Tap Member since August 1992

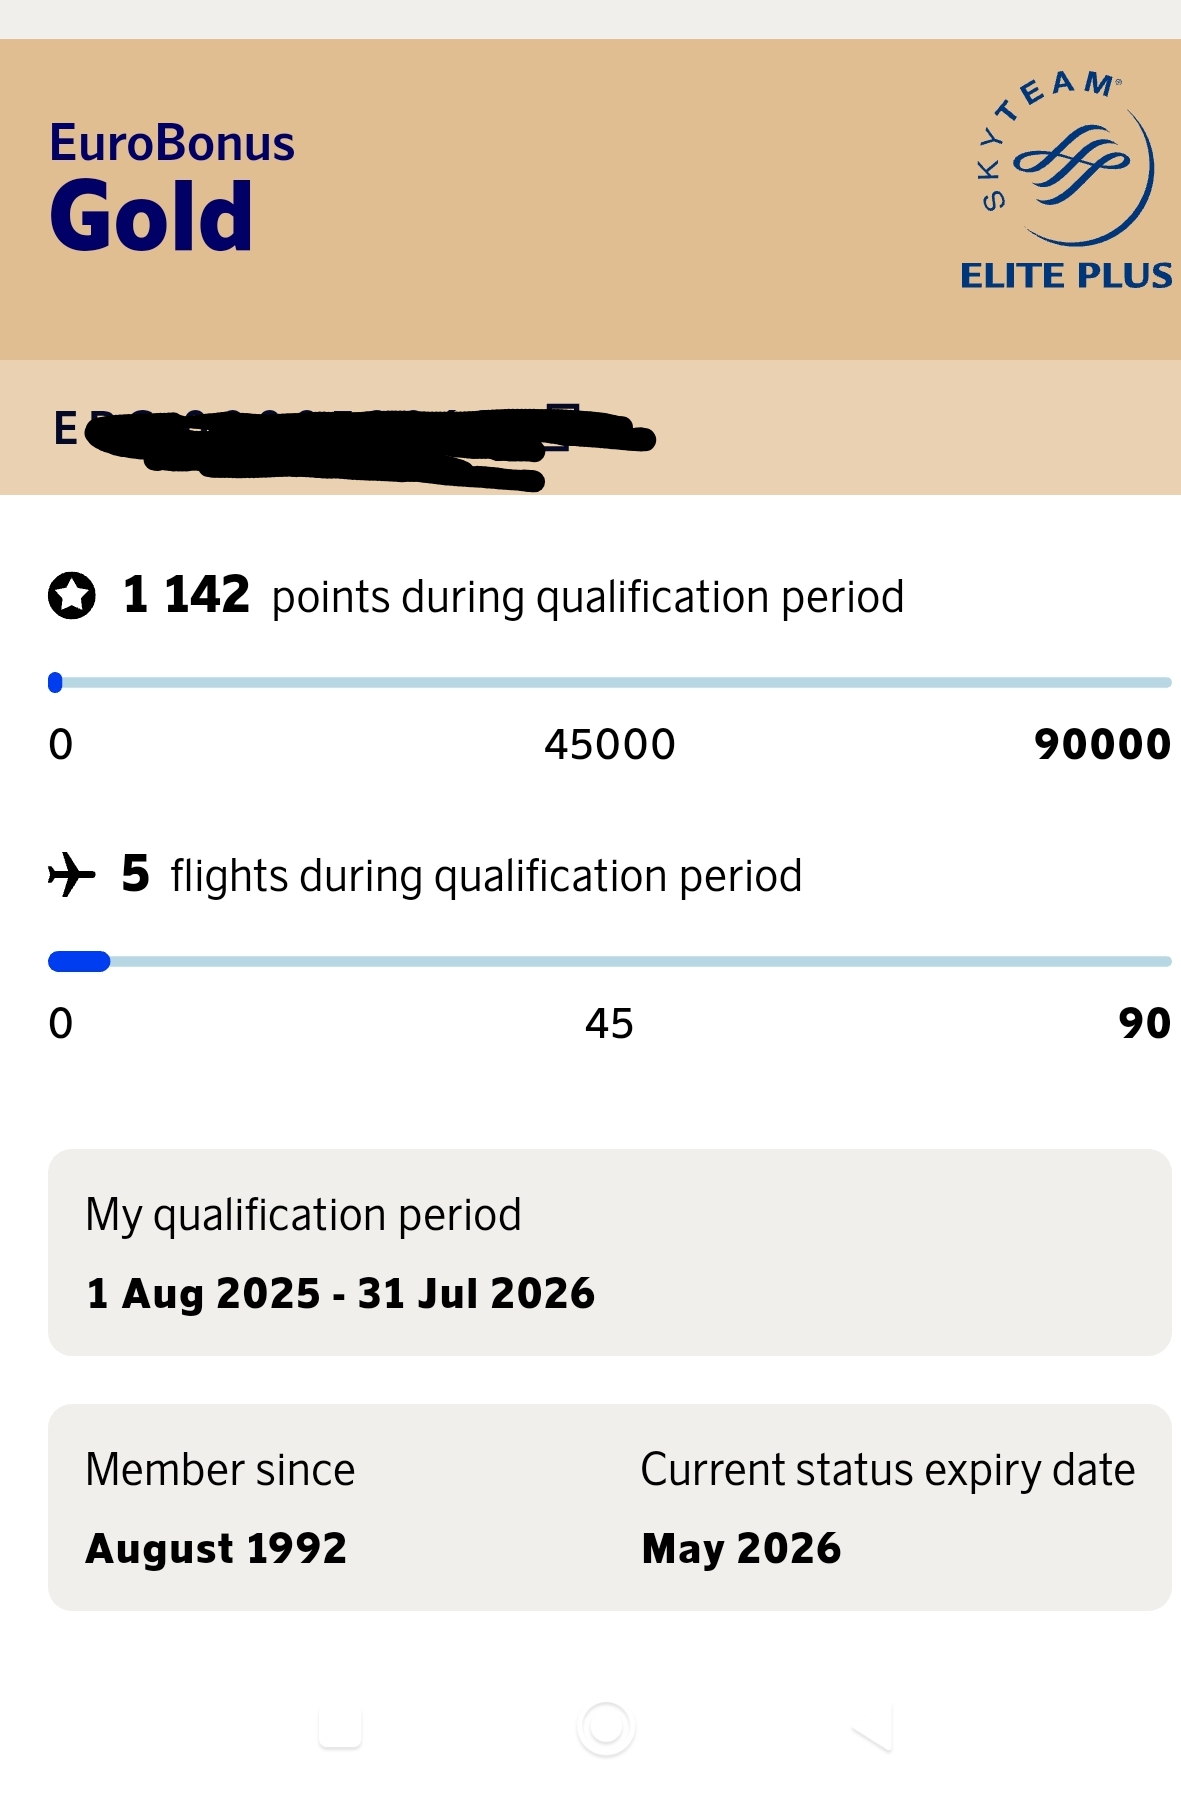pos(217,1548)
